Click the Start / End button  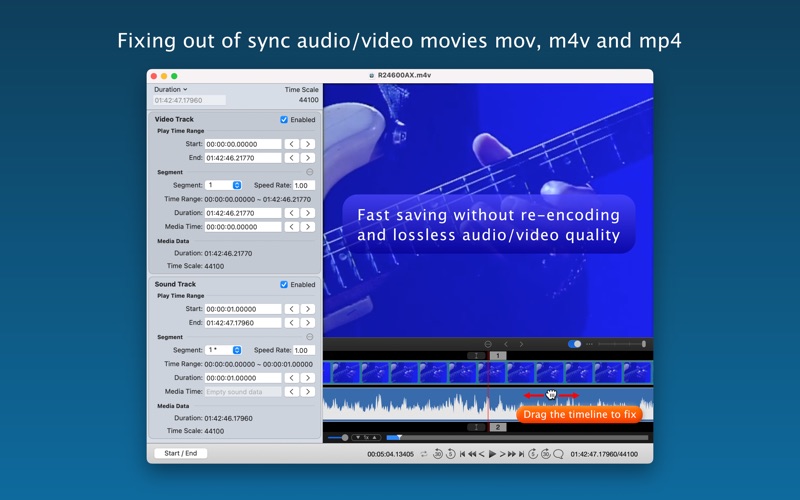click(x=181, y=453)
